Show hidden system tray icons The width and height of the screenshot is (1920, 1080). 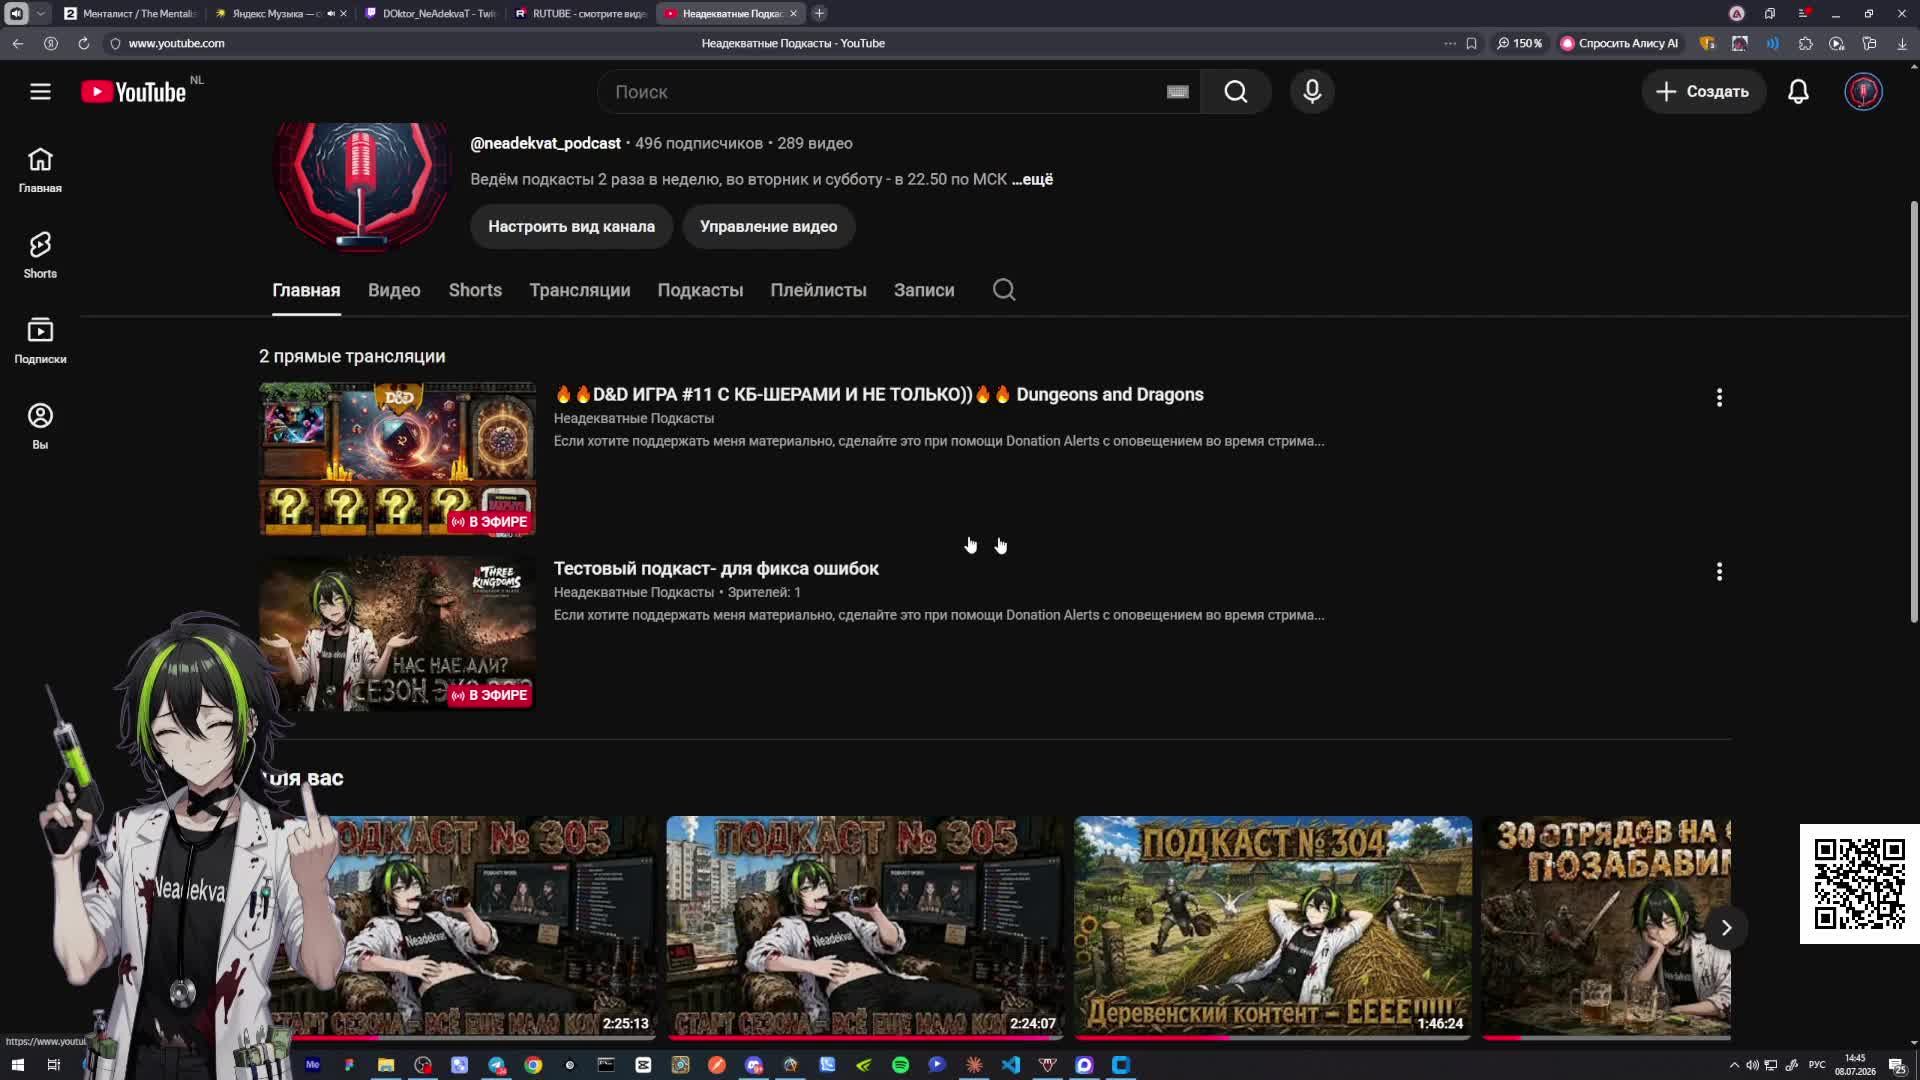[1734, 1065]
